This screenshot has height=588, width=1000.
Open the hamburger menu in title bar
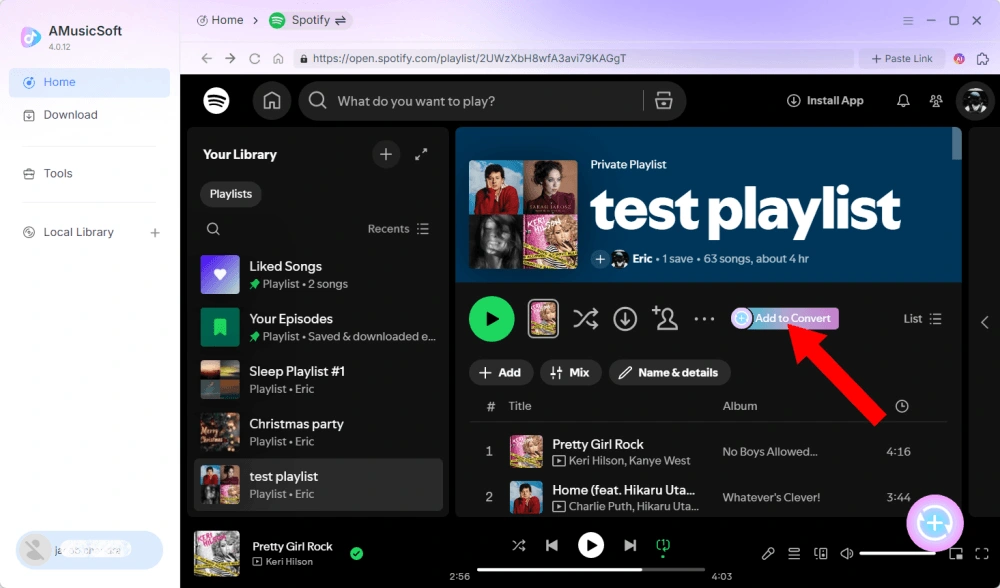[x=908, y=20]
